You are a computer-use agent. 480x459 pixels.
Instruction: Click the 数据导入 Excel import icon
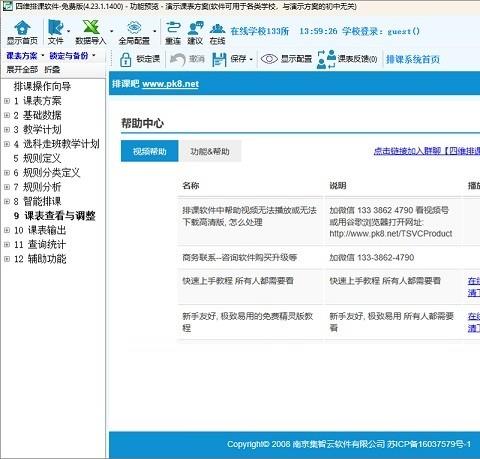click(91, 27)
